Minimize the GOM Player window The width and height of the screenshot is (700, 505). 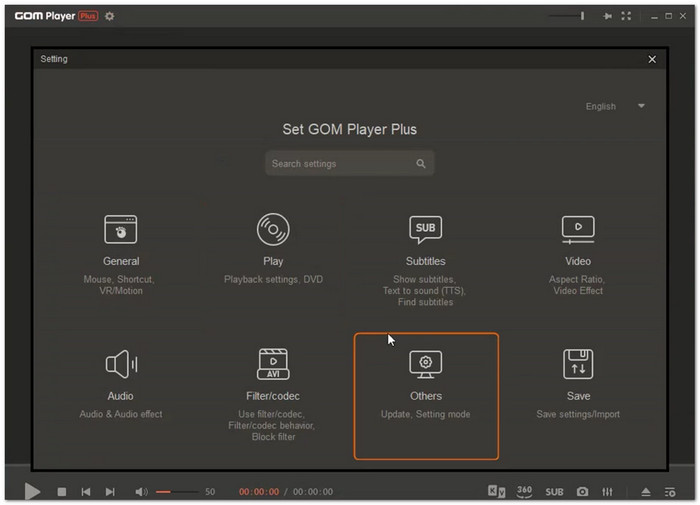click(654, 17)
